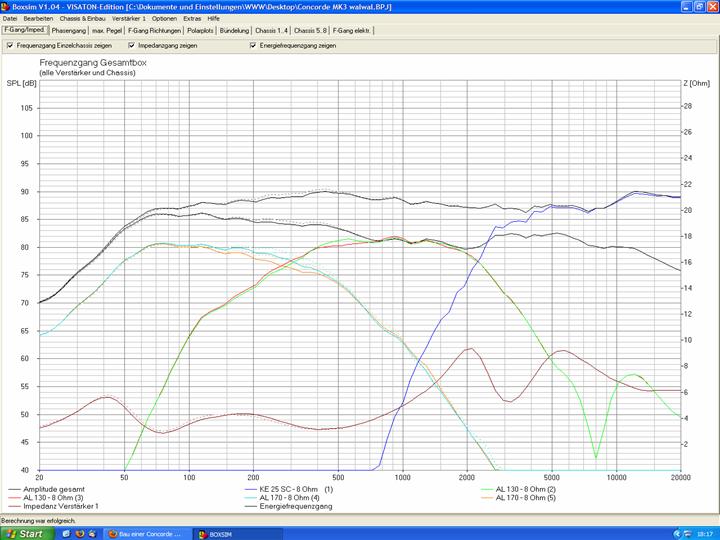Open the Extras menu

[192, 18]
